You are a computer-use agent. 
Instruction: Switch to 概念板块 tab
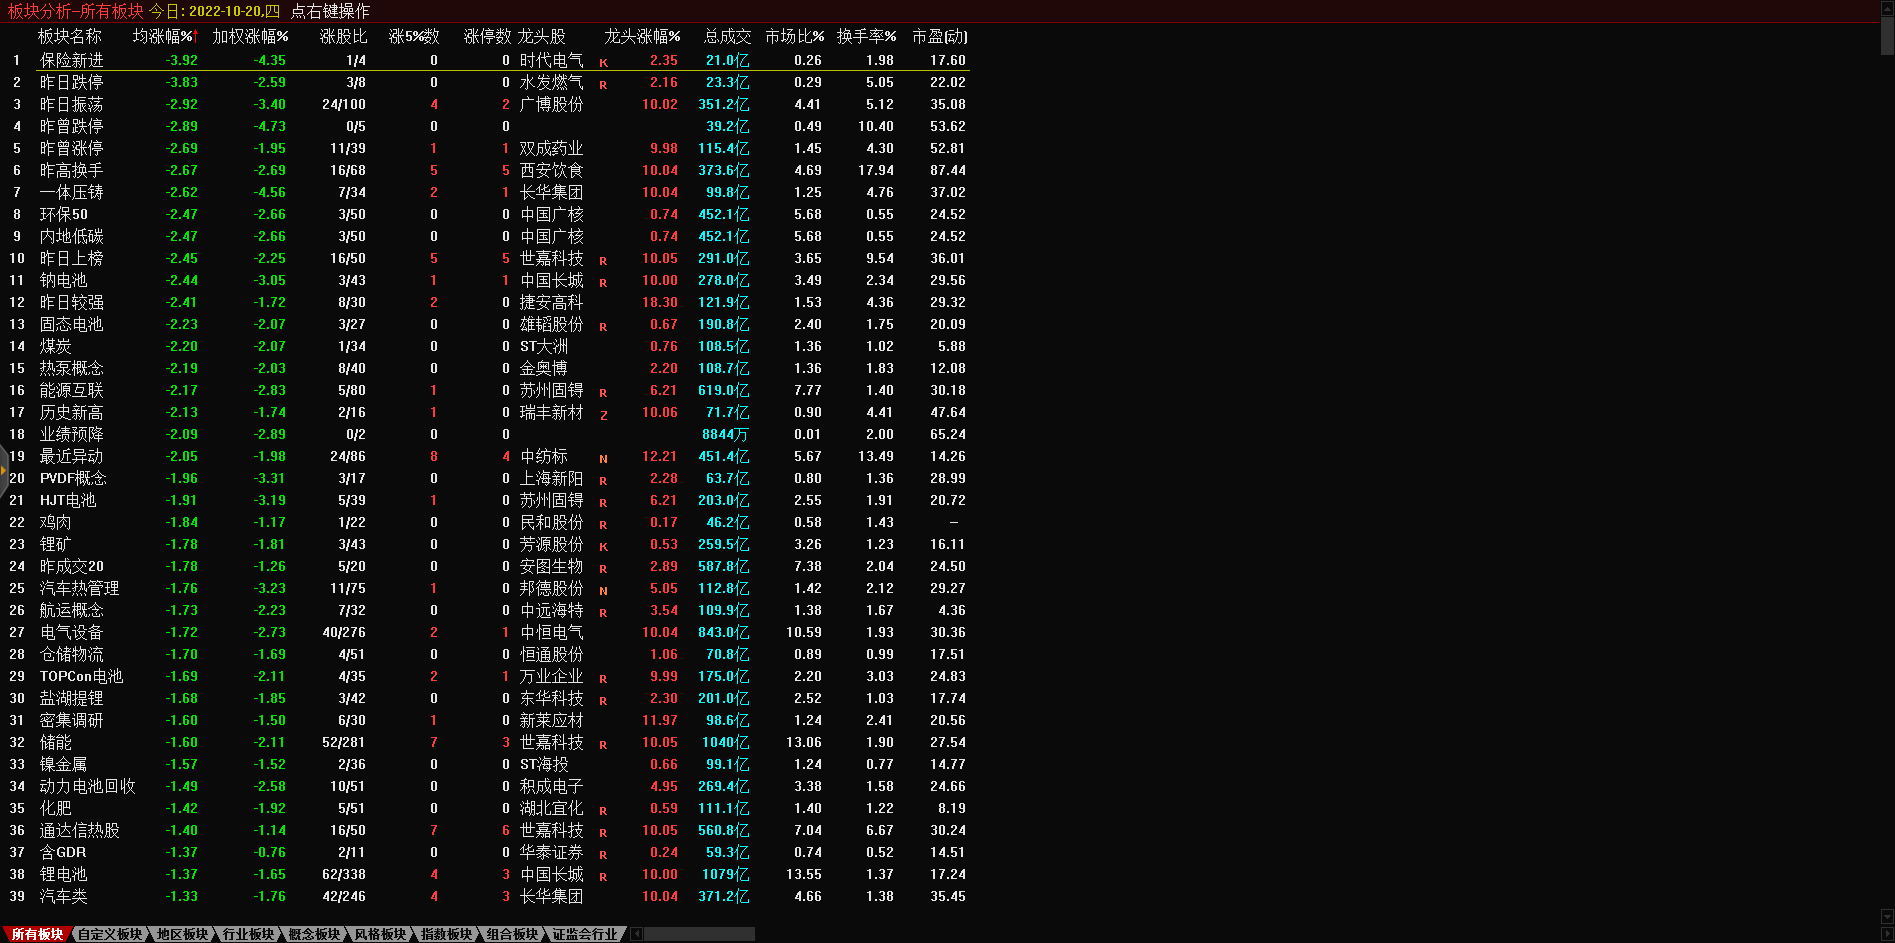point(314,934)
